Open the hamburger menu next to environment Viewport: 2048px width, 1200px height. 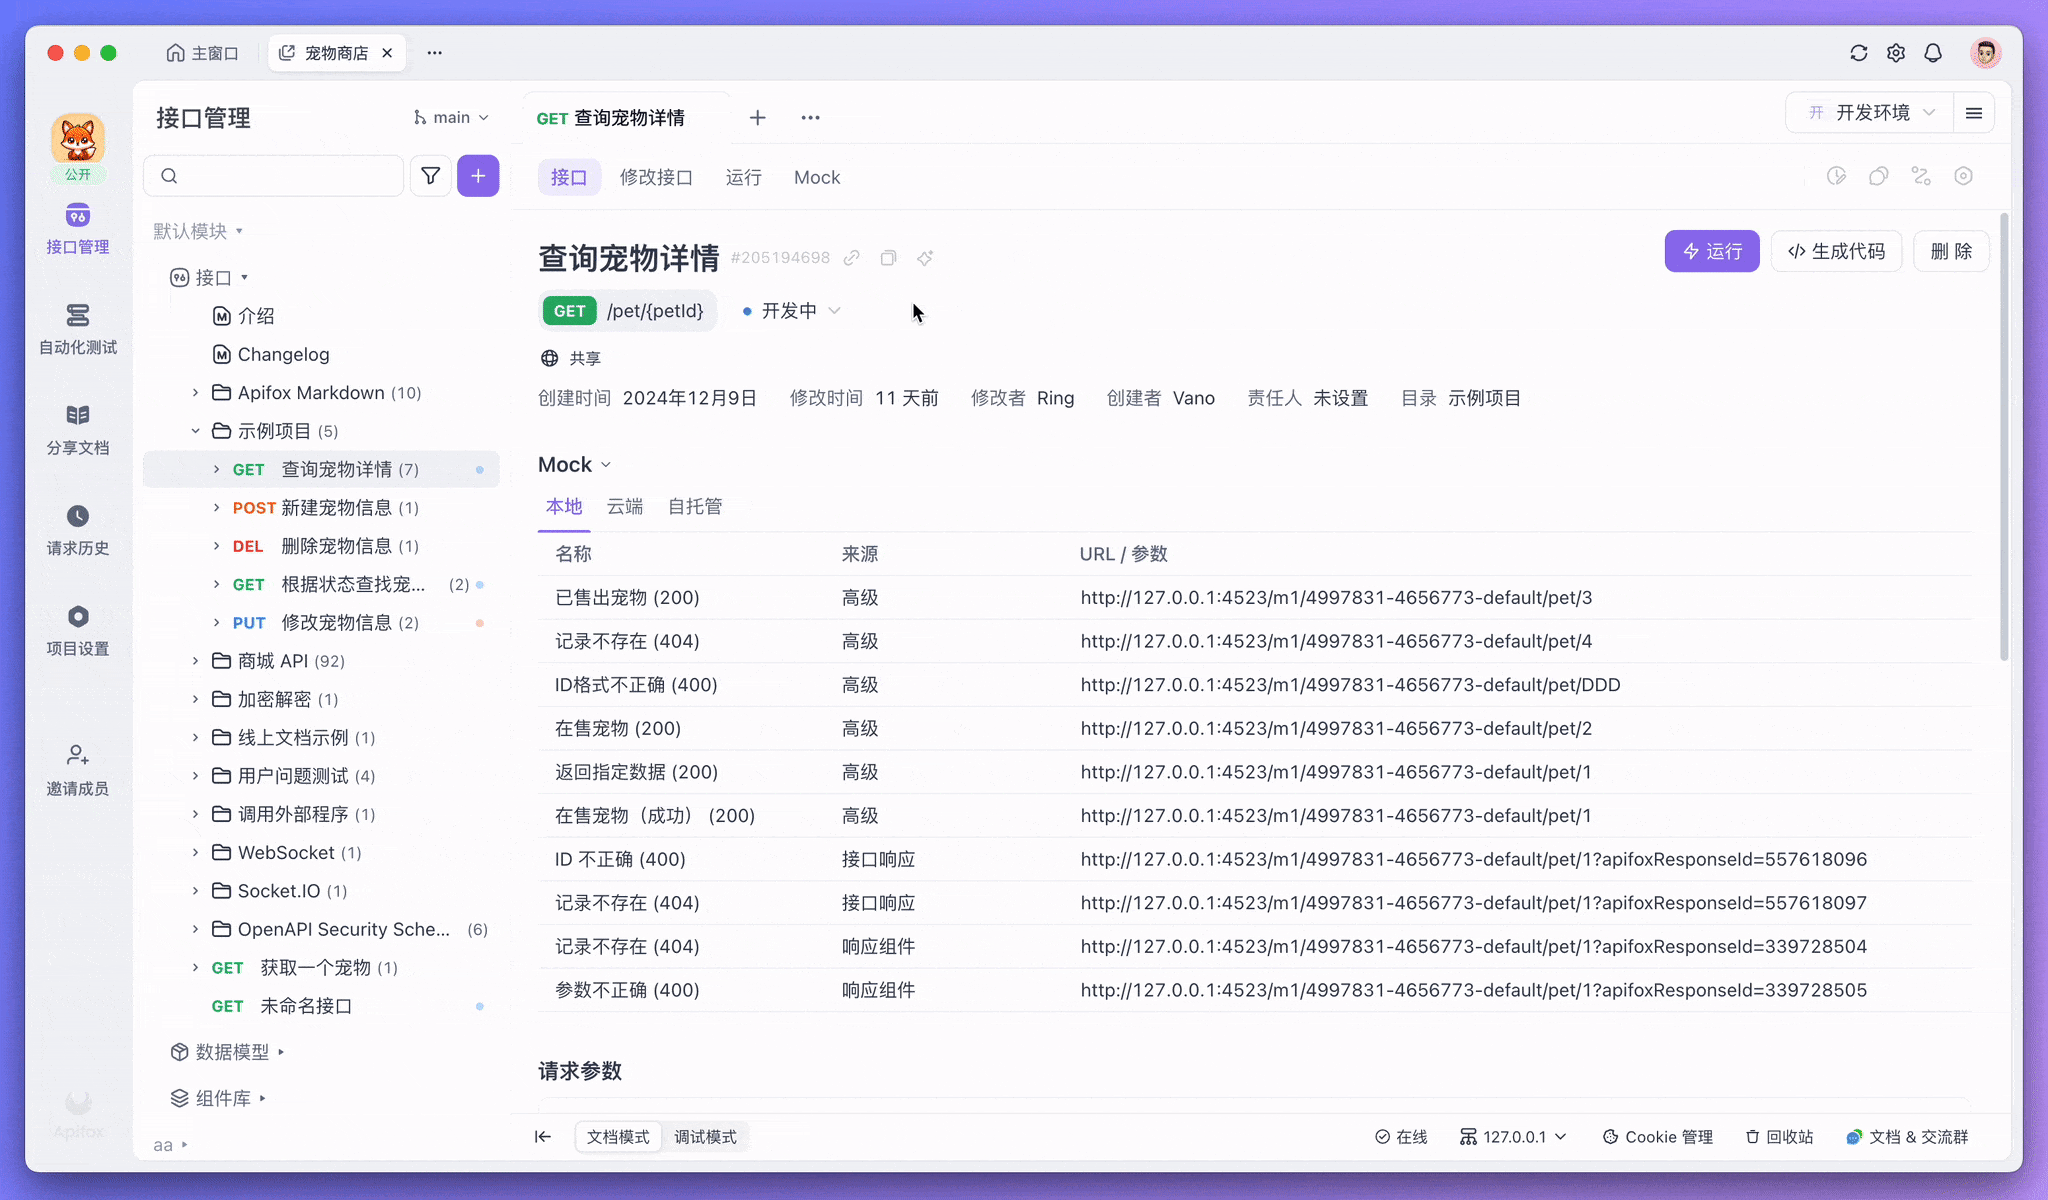coord(1973,113)
